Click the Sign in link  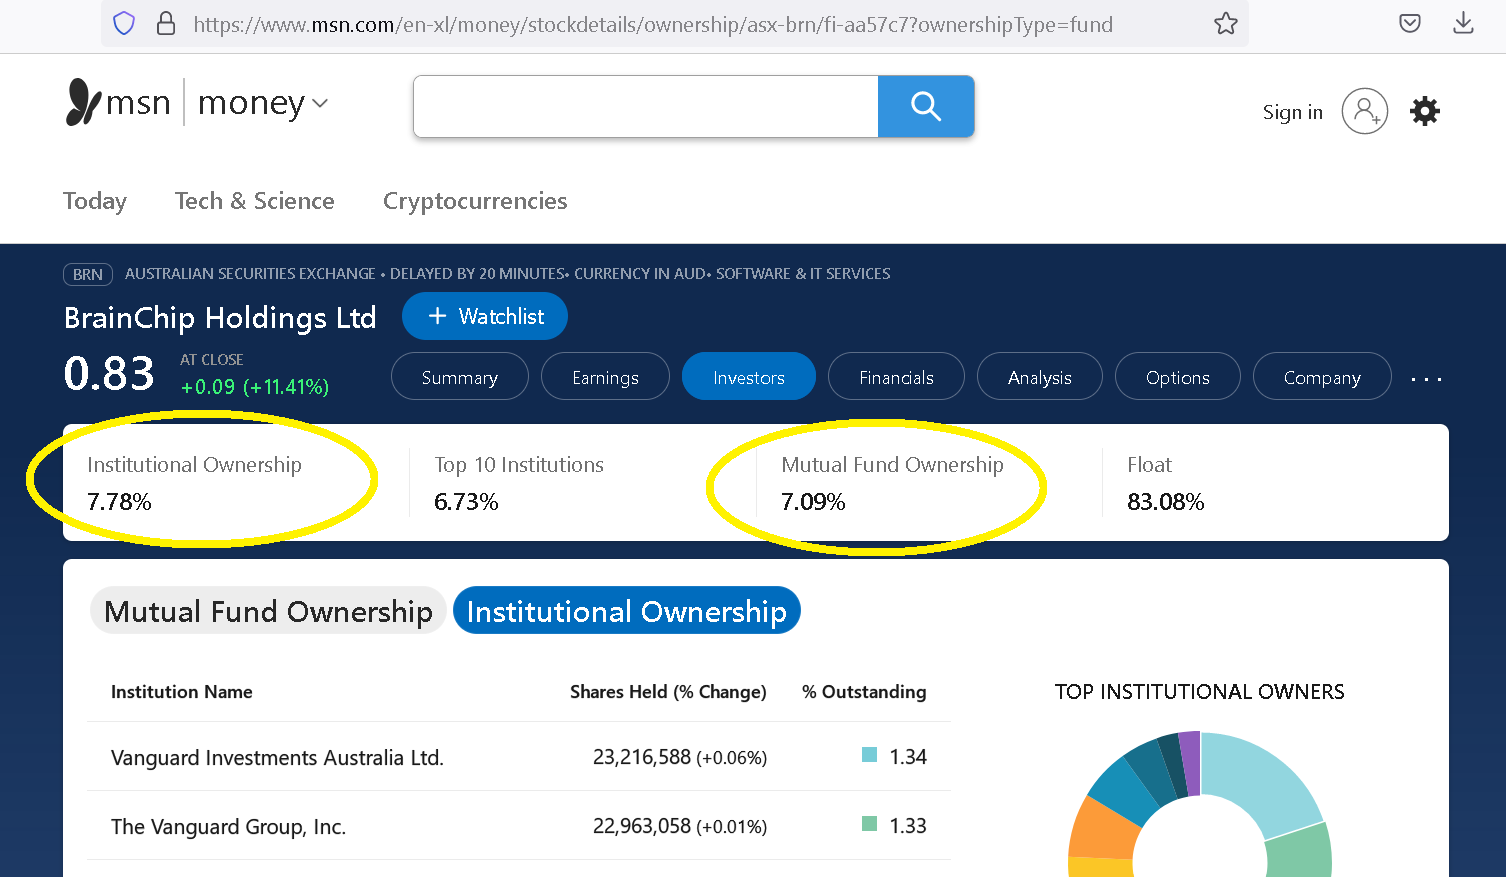click(1292, 112)
